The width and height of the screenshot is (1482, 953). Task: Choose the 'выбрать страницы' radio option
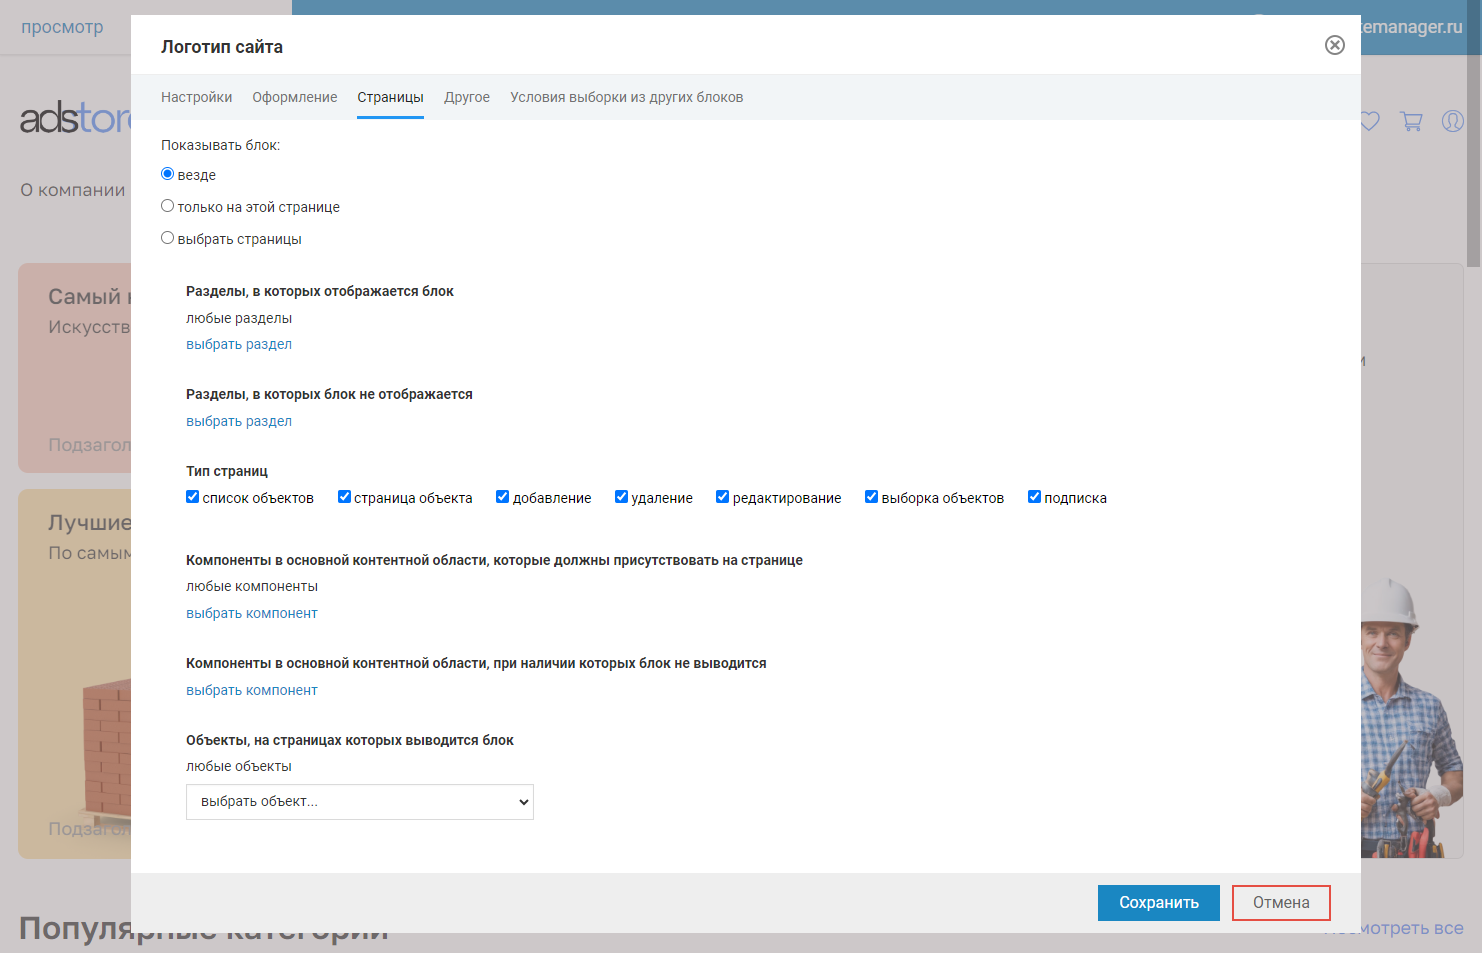point(168,238)
